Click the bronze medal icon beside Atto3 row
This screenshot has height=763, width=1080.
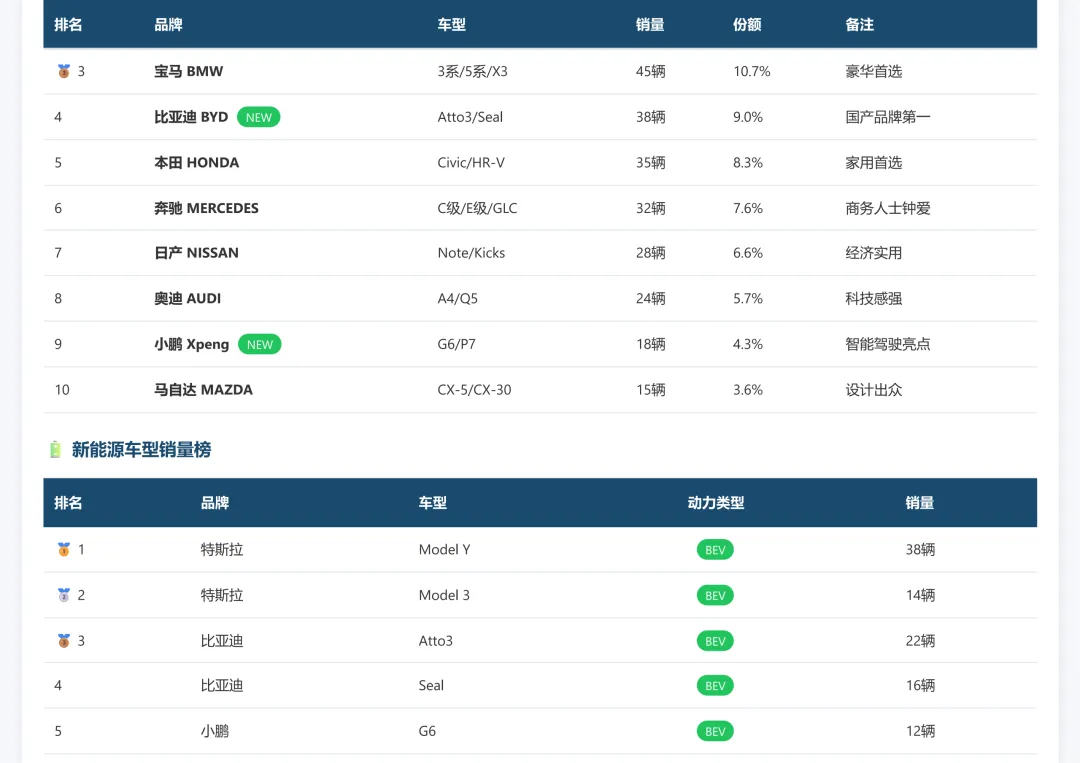pyautogui.click(x=63, y=641)
